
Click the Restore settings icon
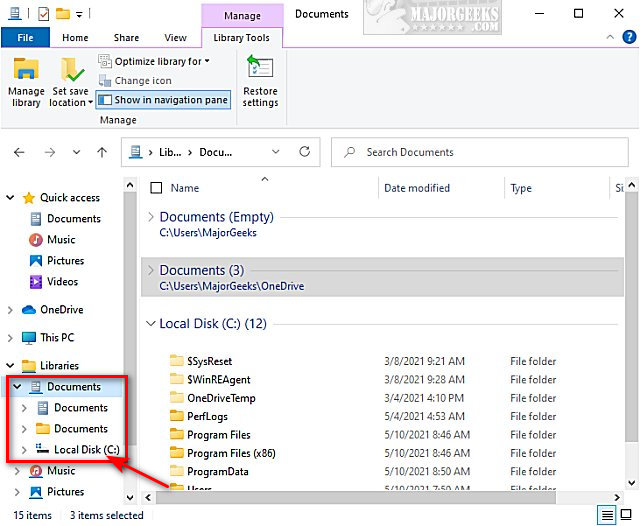(x=260, y=81)
